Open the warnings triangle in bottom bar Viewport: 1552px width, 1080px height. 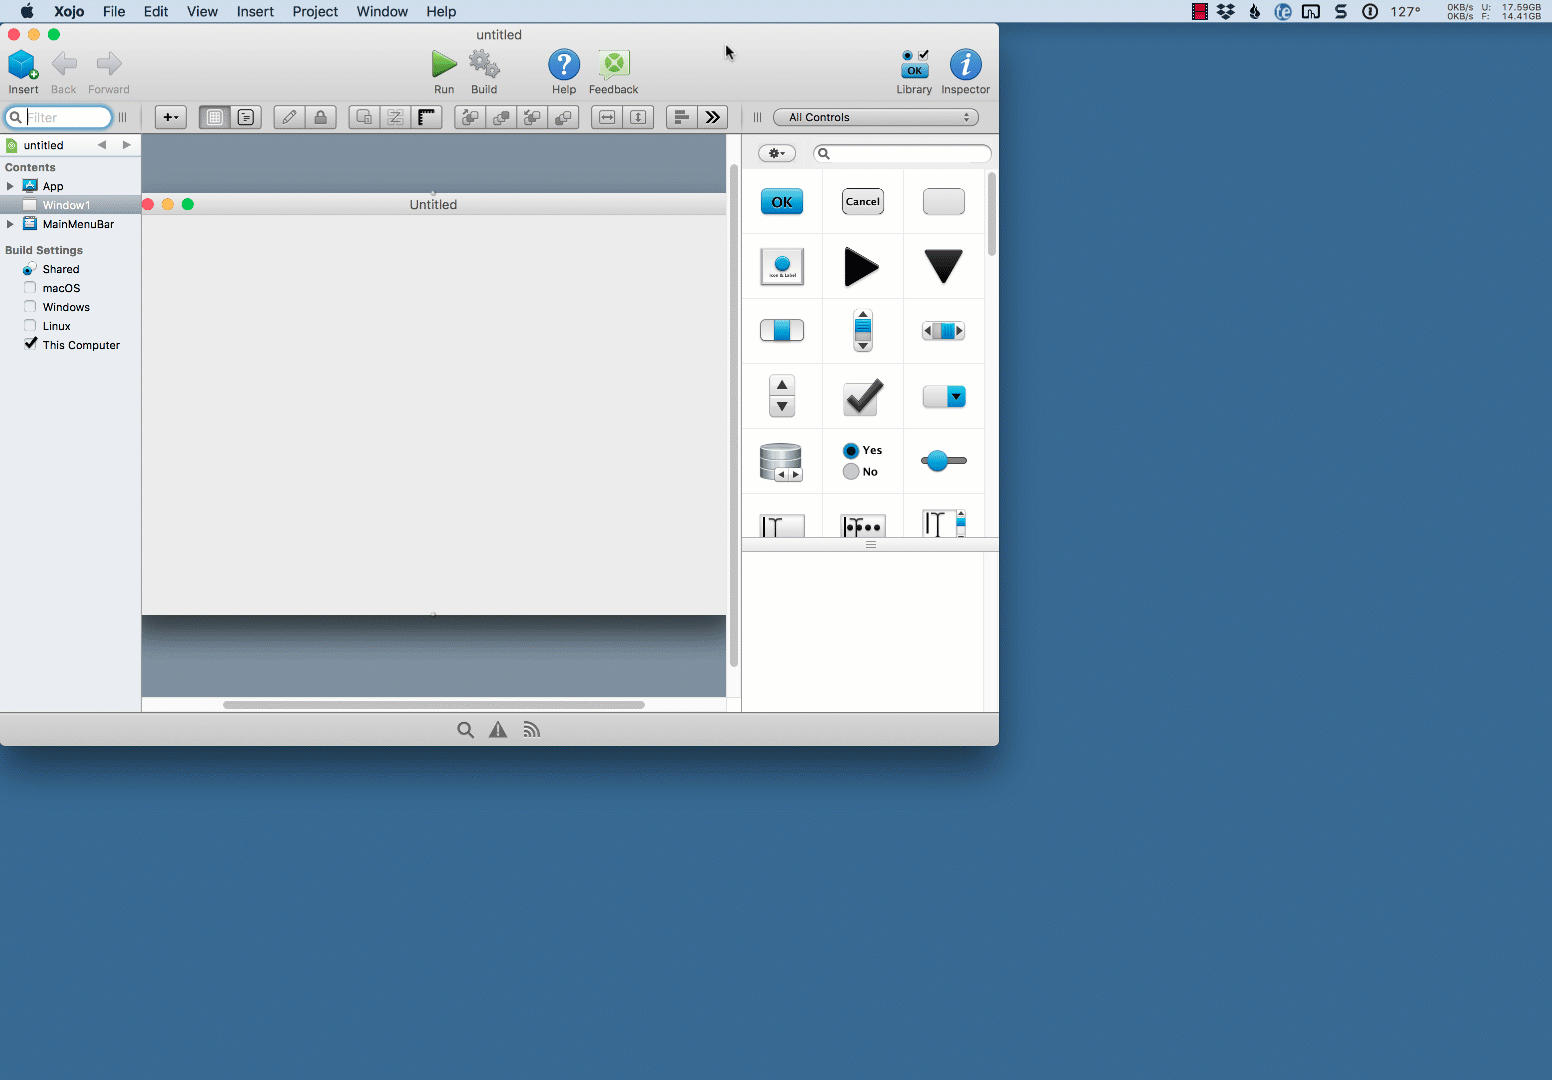tap(498, 730)
